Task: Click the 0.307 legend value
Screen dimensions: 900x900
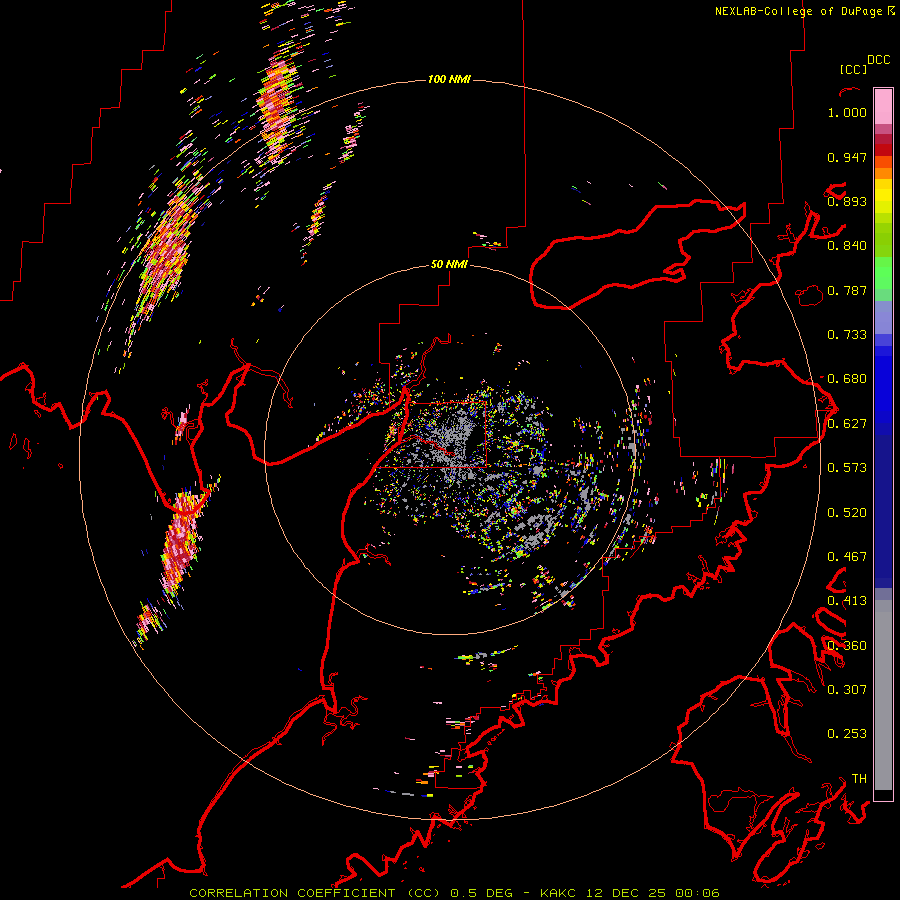Action: [847, 689]
